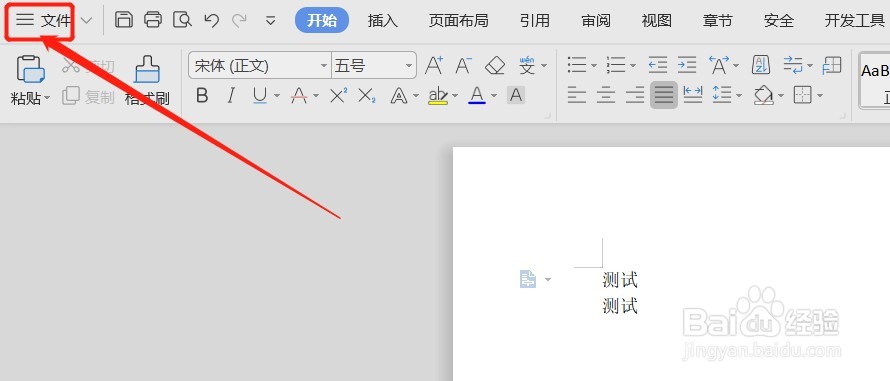Click the Chinese layout A with arrows icon

tap(719, 65)
